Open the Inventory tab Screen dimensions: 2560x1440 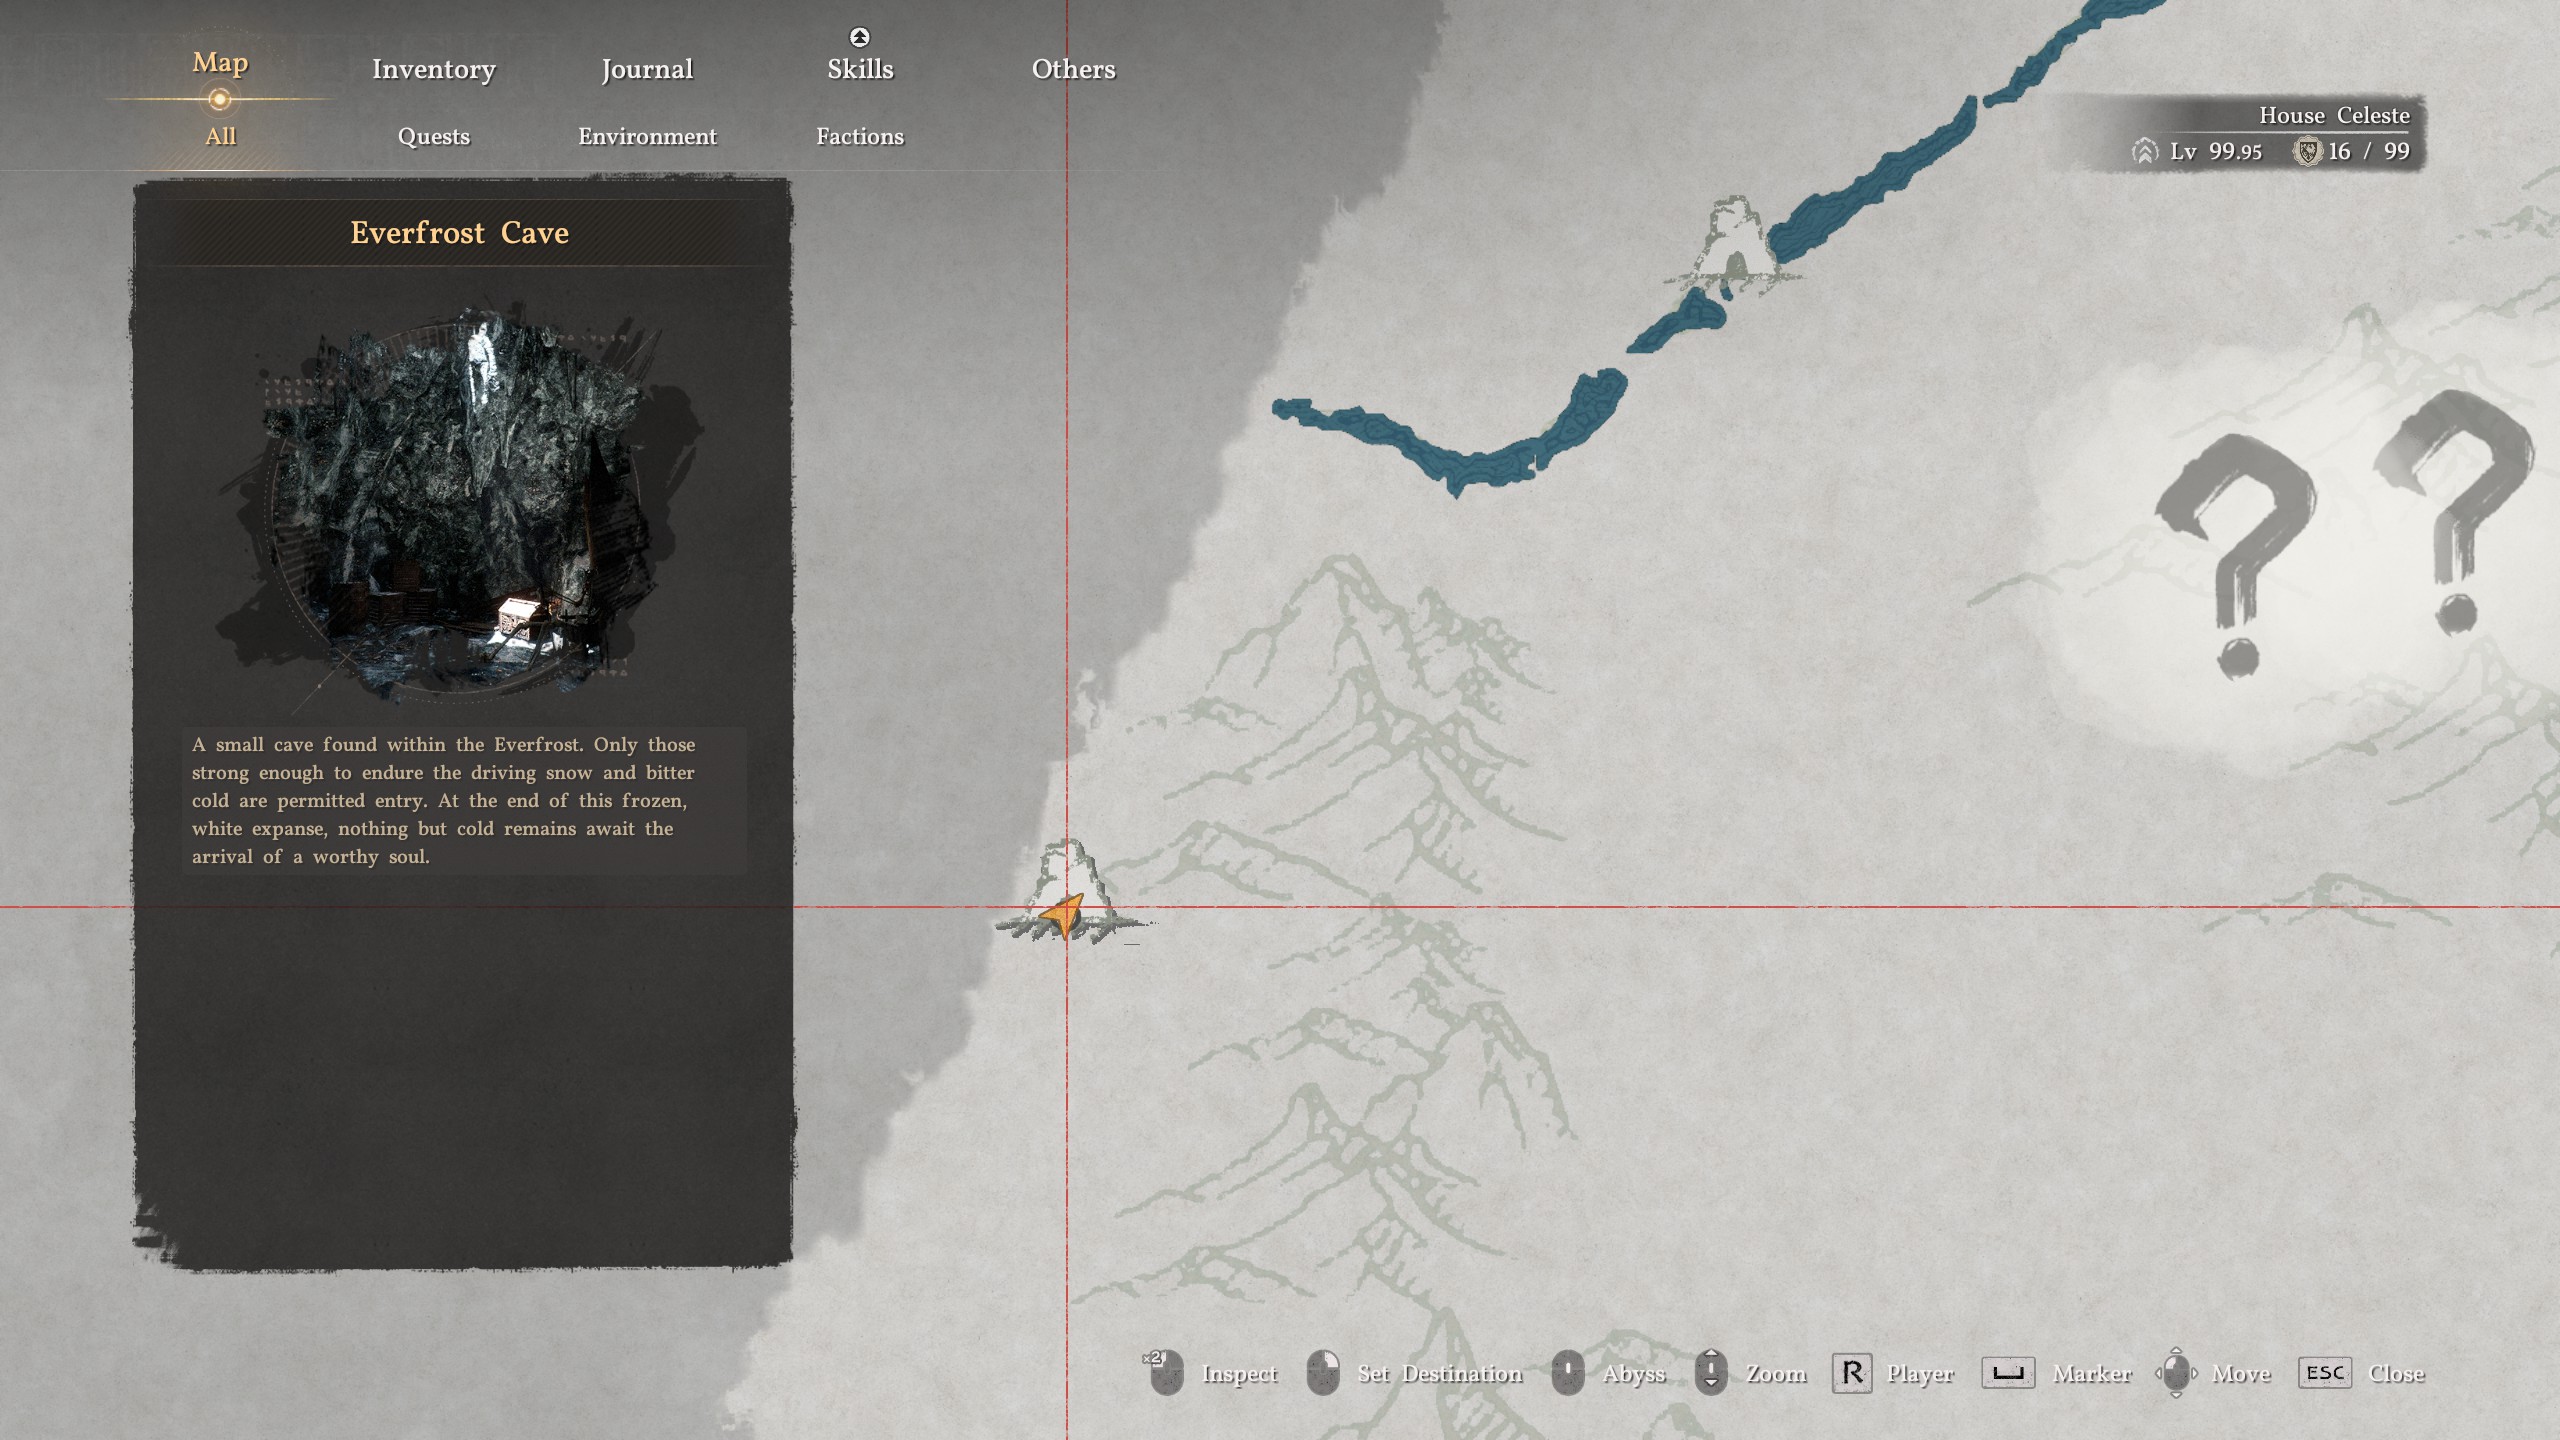434,69
